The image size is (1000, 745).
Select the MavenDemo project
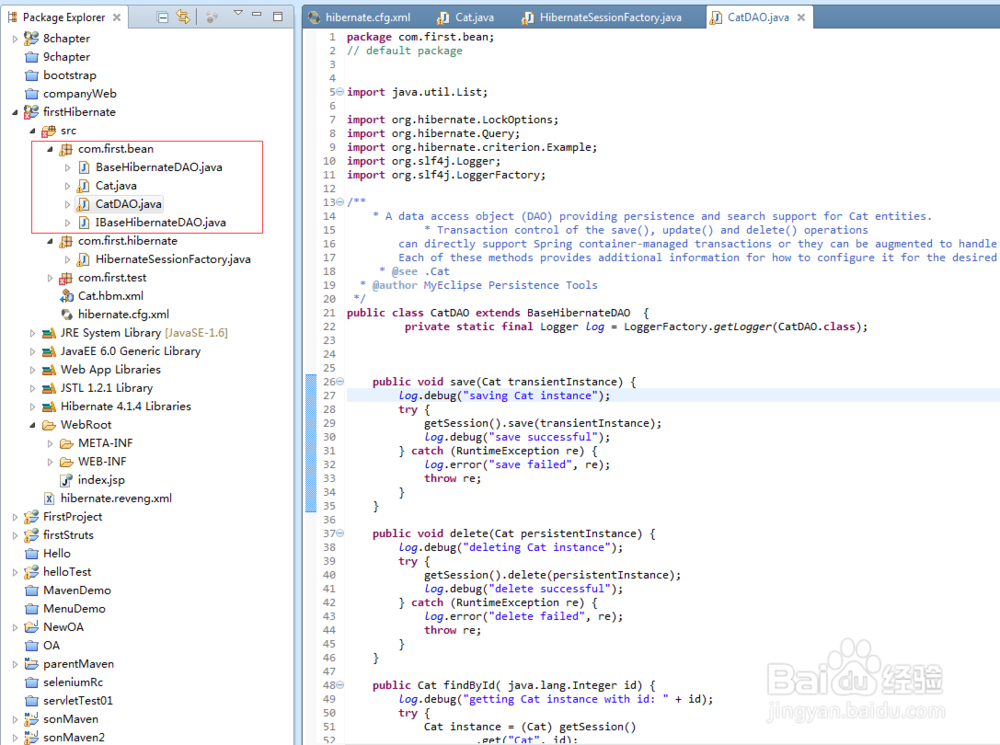[77, 591]
